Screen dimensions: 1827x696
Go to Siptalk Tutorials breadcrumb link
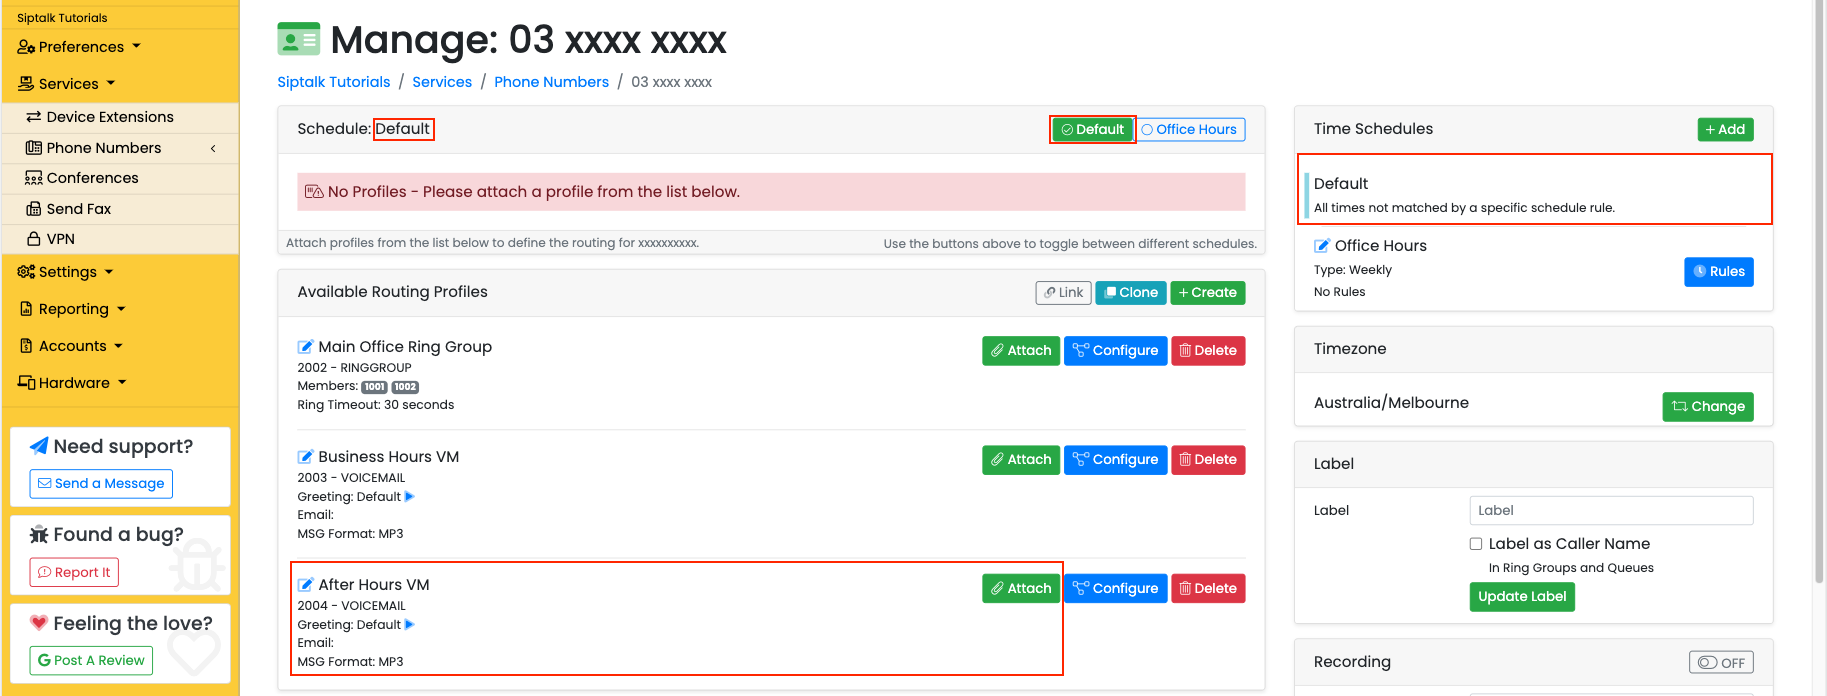pyautogui.click(x=334, y=82)
